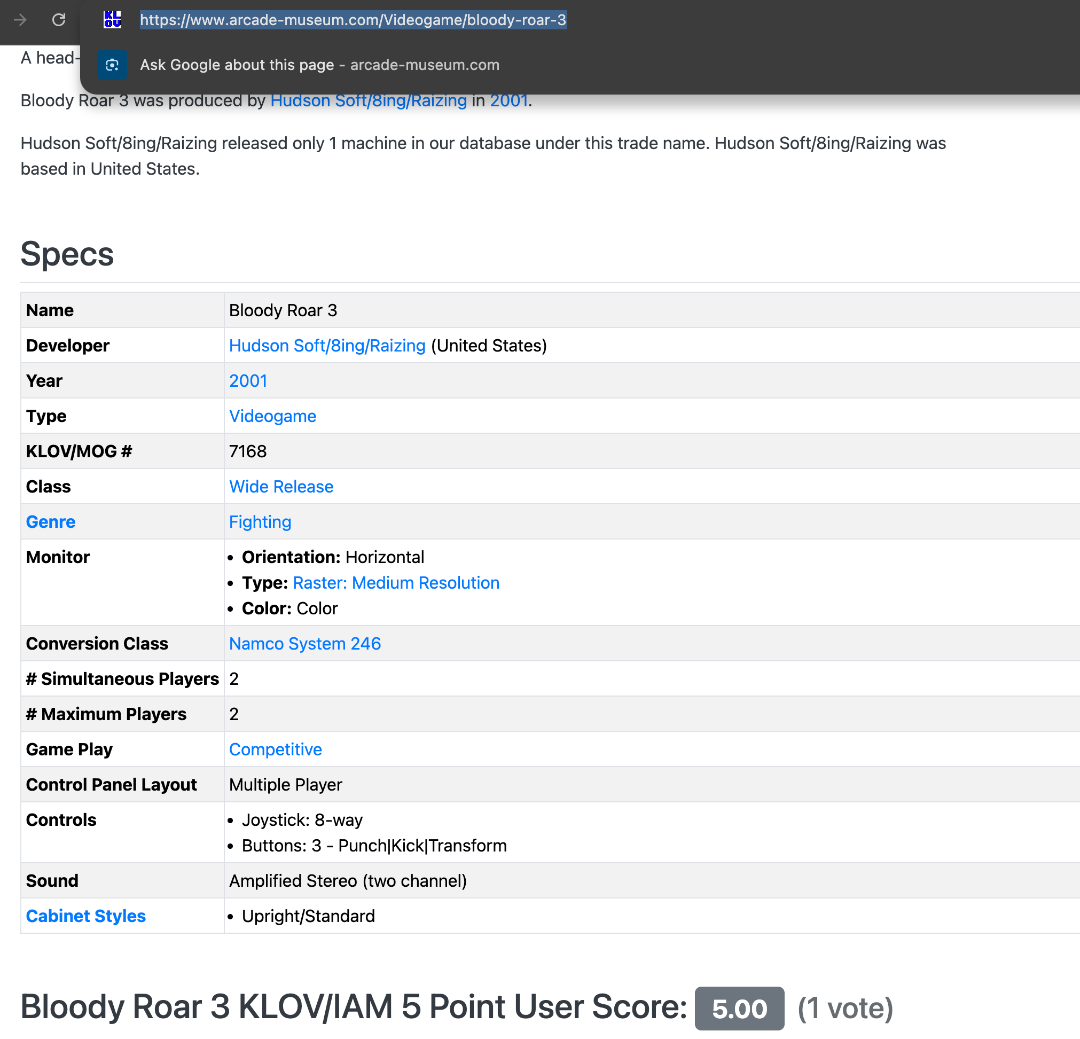
Task: Click the site favicon in address bar
Action: click(x=112, y=20)
